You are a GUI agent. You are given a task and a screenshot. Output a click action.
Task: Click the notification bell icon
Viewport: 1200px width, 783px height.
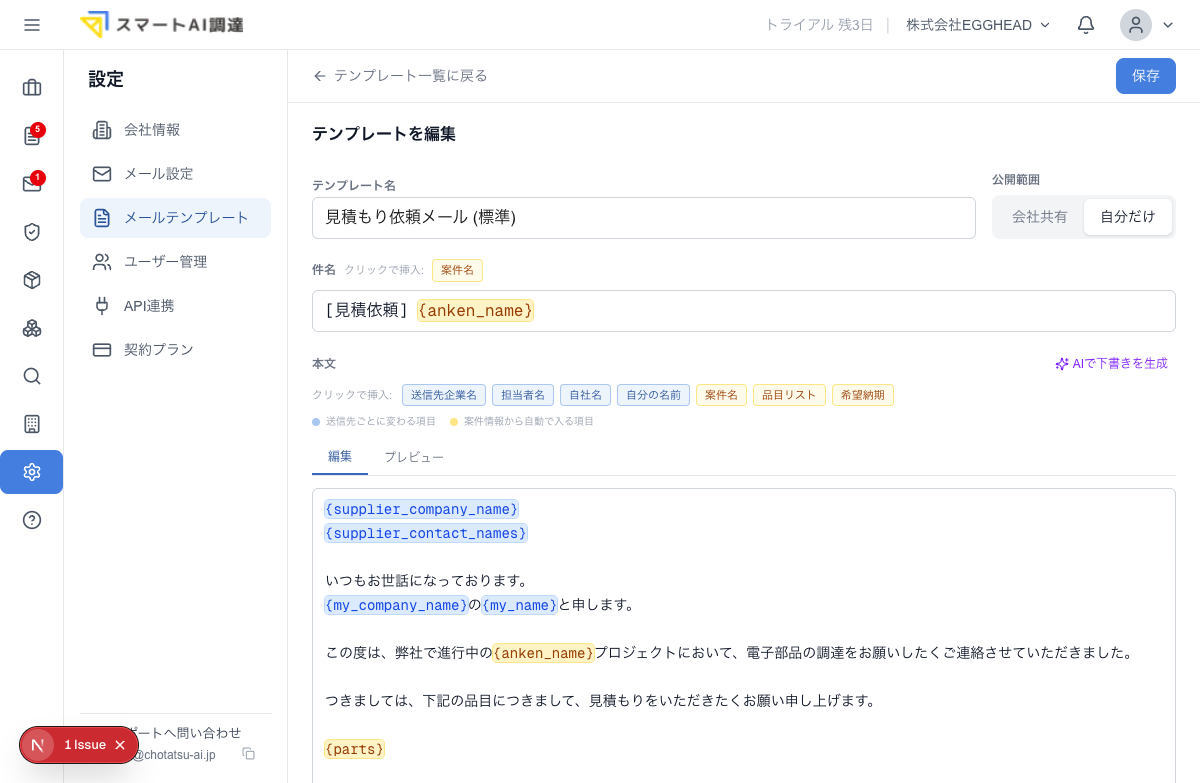1086,25
